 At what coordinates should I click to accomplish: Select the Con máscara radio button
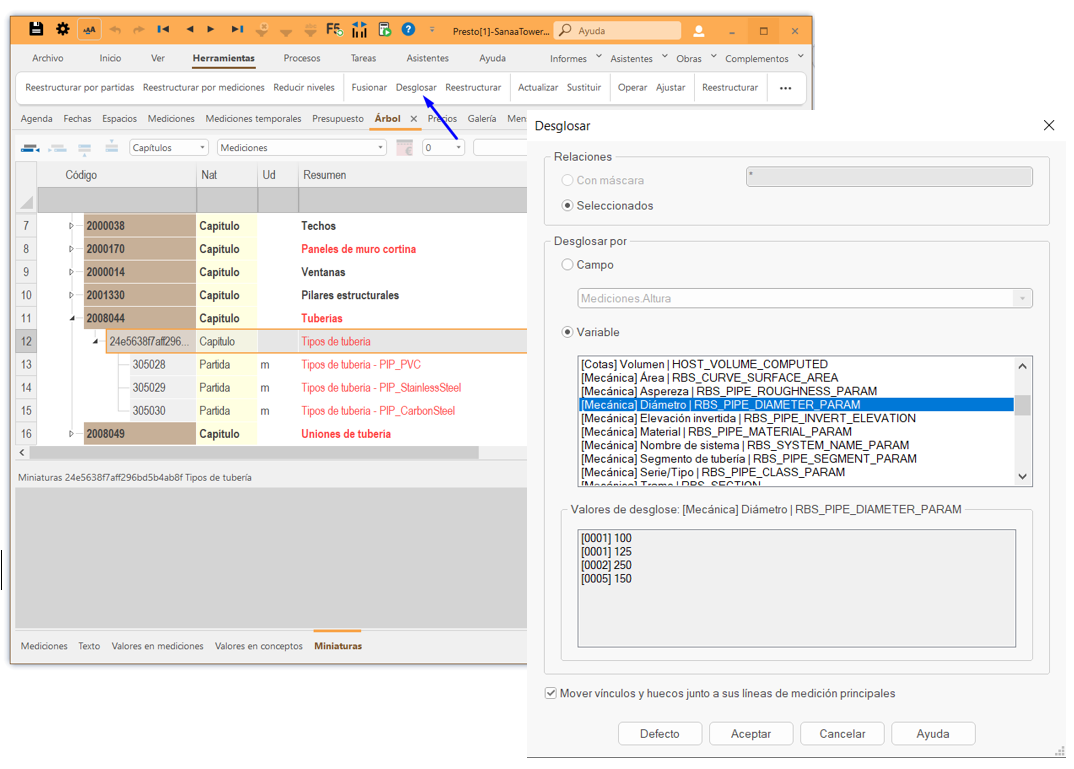(x=567, y=180)
